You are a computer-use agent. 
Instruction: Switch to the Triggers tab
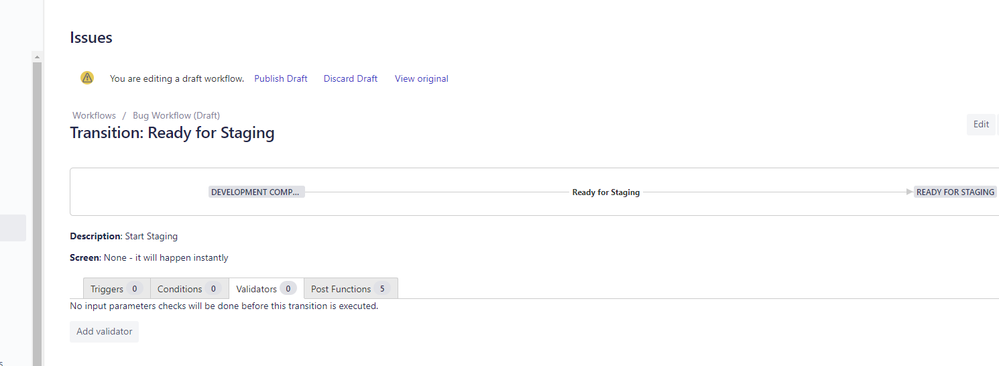click(x=117, y=289)
